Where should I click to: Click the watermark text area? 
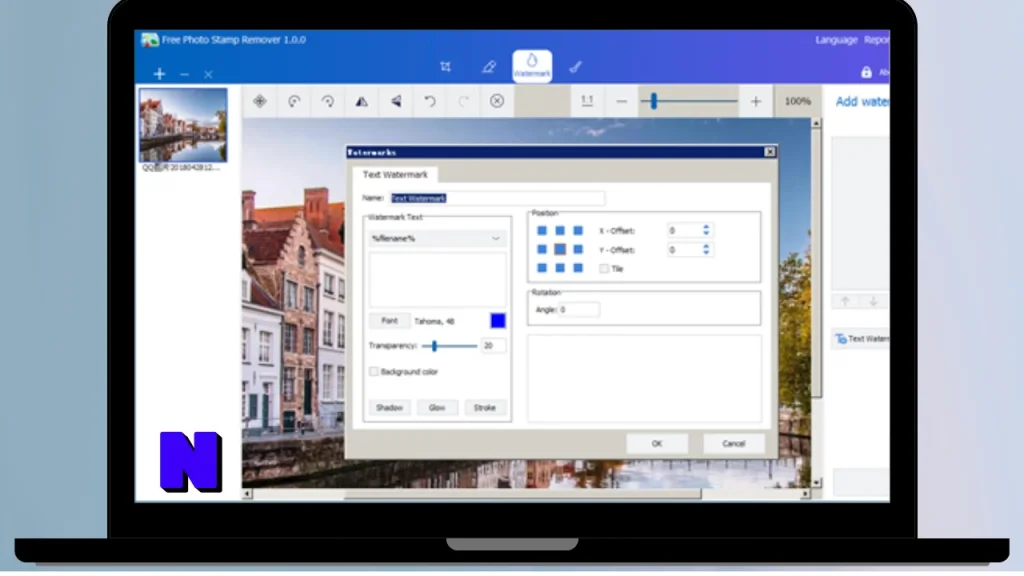tap(437, 280)
